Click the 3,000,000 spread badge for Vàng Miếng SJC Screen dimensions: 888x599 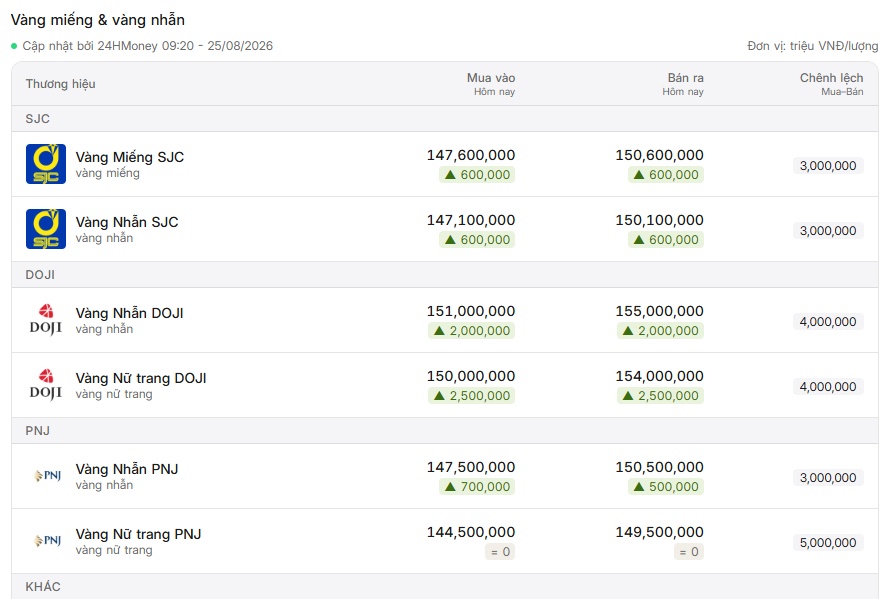[828, 166]
